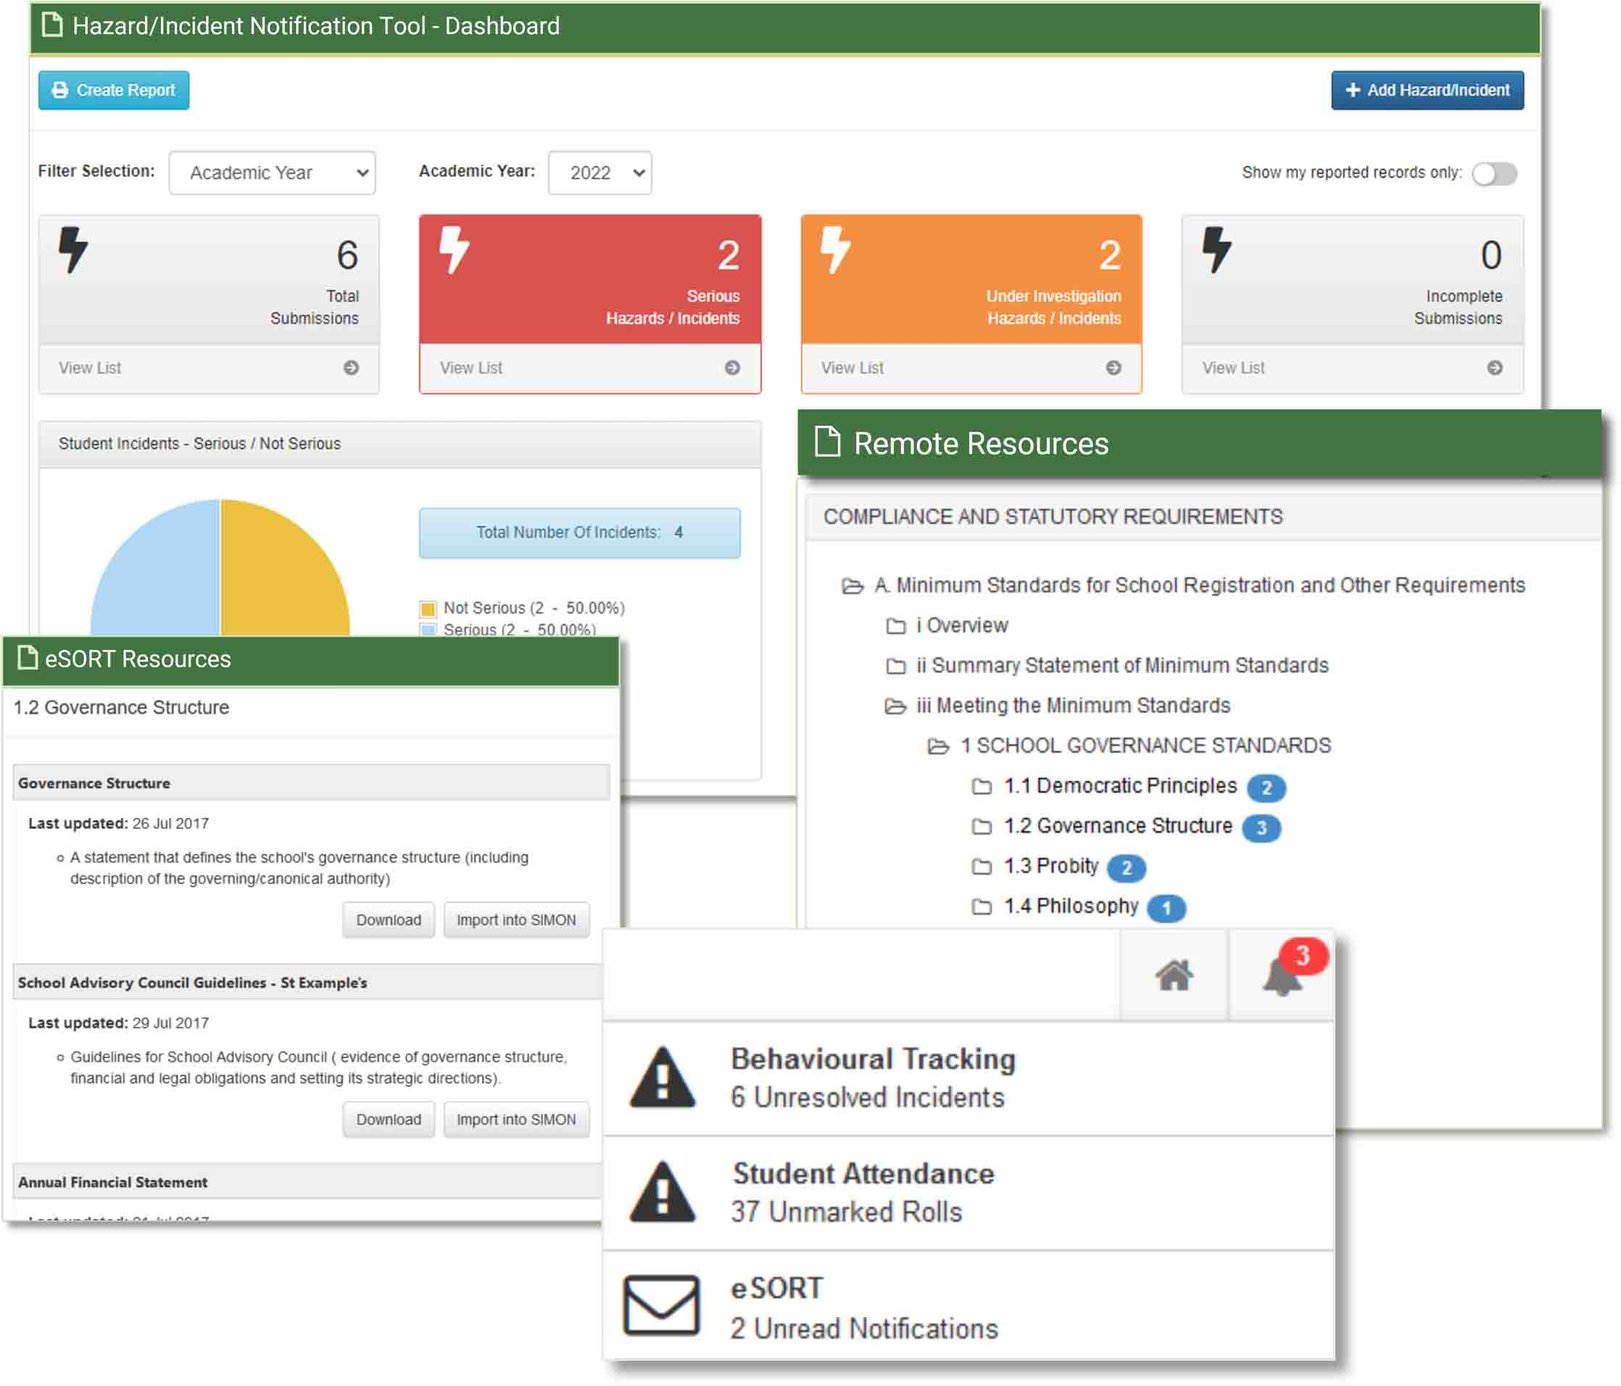Click the eSORT envelope icon
Image resolution: width=1621 pixels, height=1386 pixels.
point(661,1305)
